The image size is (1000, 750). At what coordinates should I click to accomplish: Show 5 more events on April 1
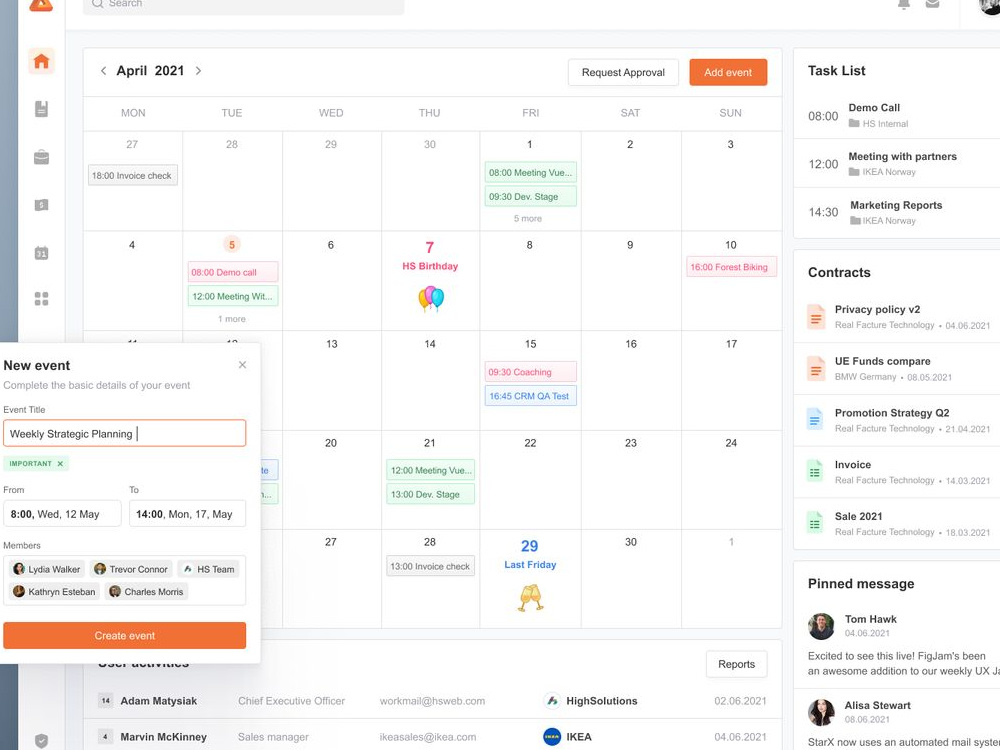tap(527, 218)
